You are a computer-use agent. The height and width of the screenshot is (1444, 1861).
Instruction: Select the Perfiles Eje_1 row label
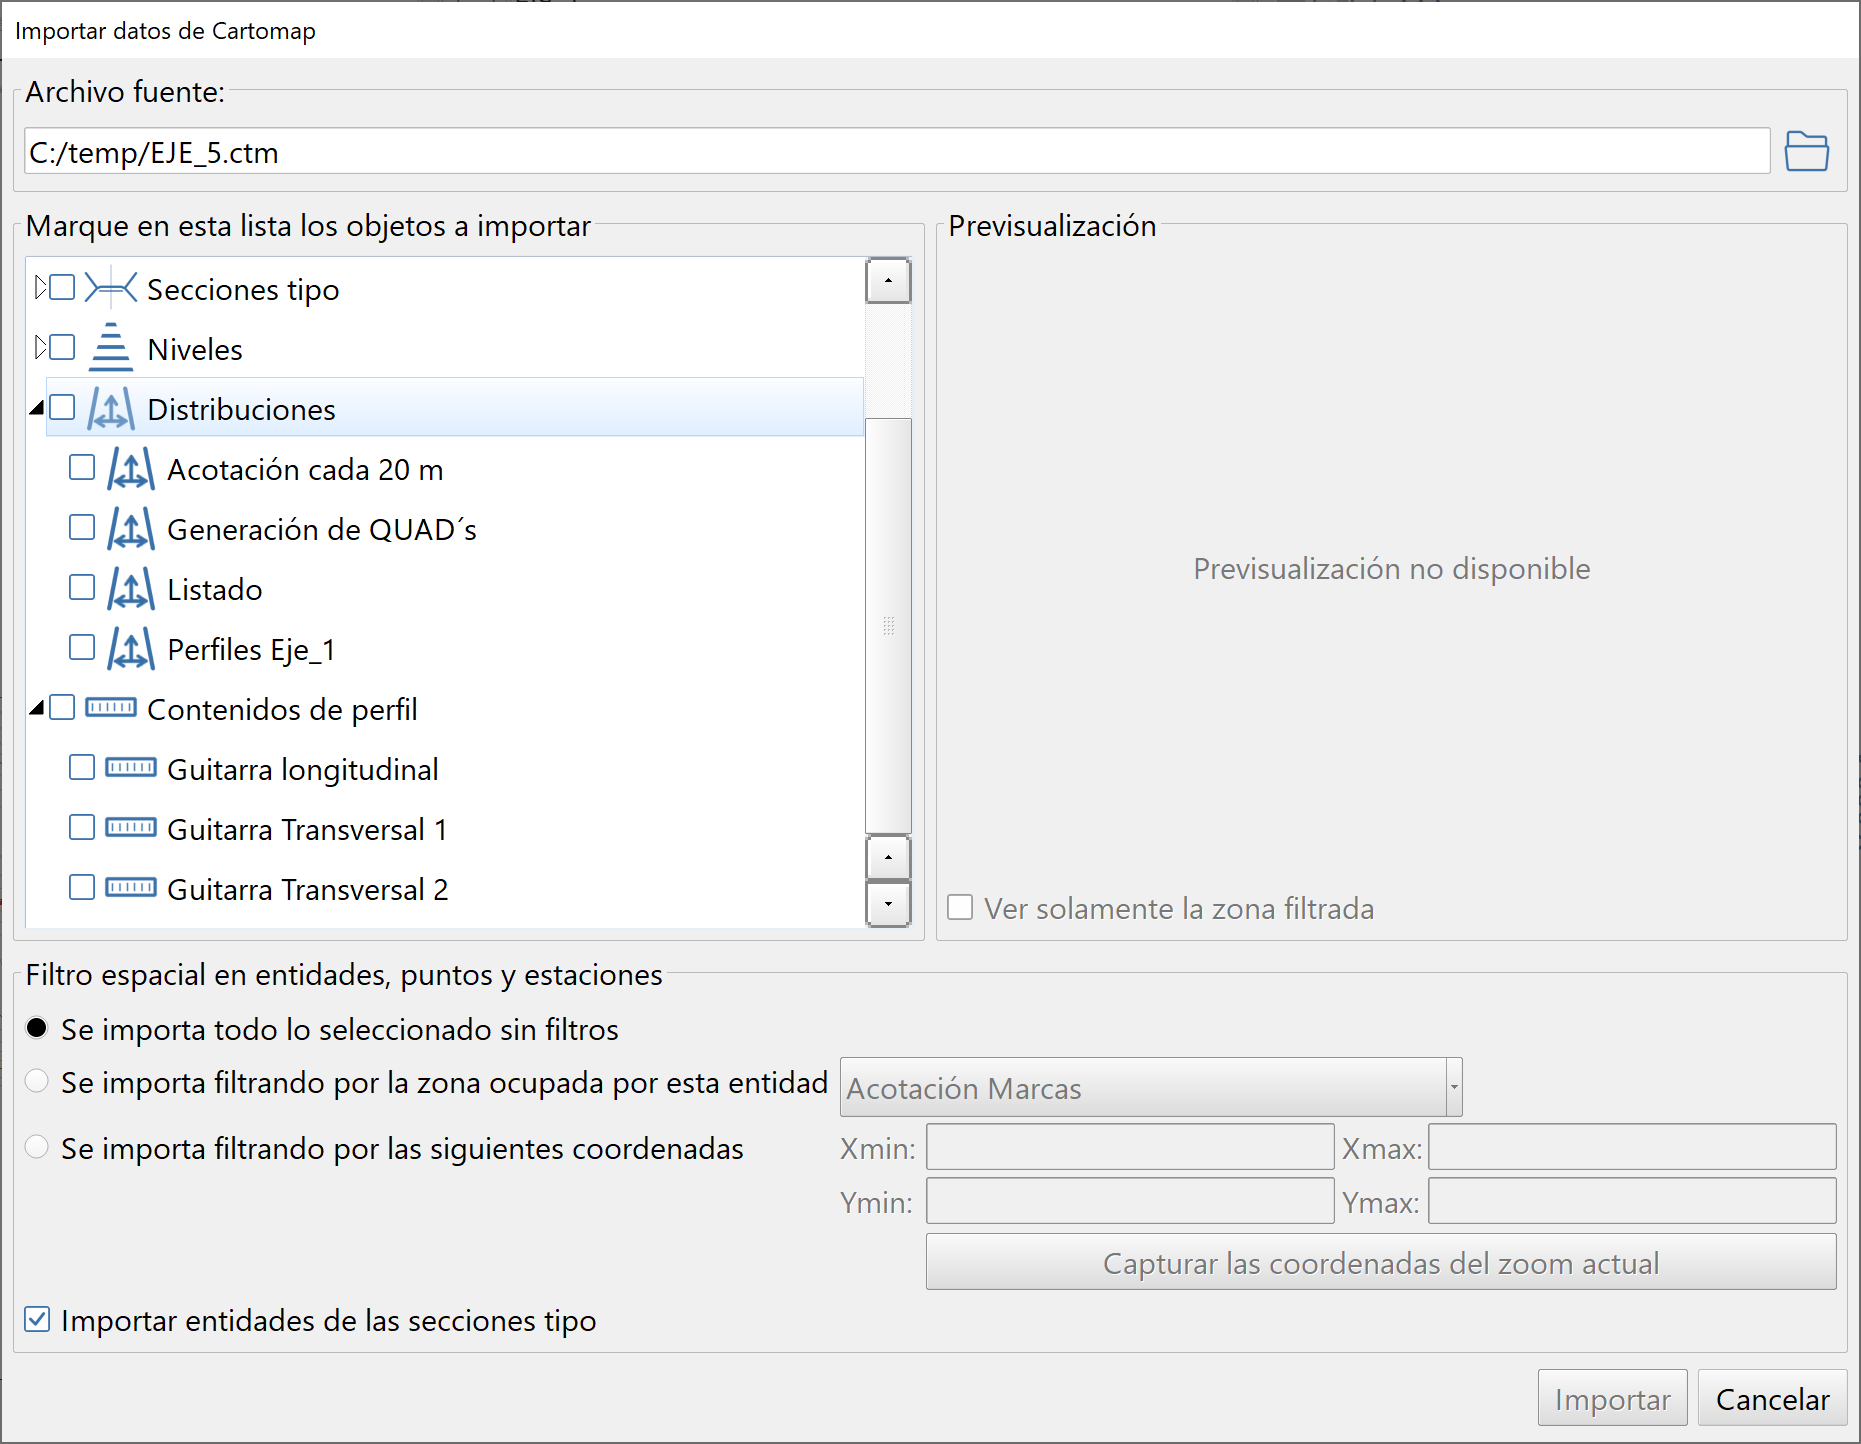[251, 649]
